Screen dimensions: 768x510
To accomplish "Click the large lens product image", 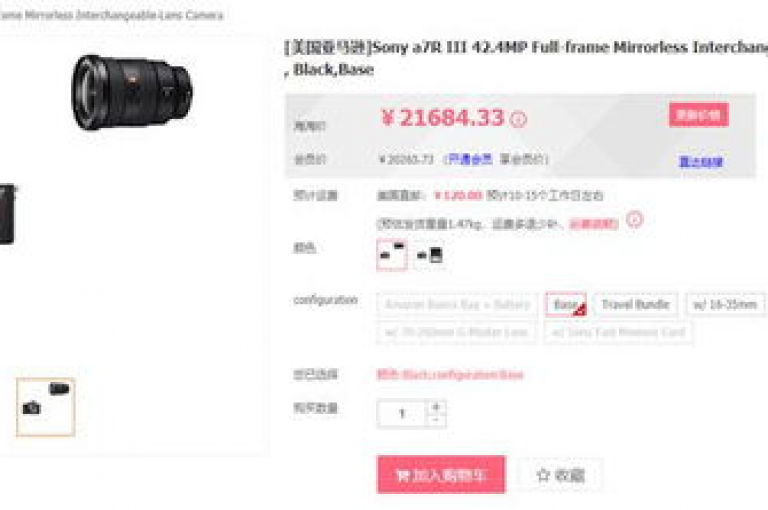I will click(132, 92).
